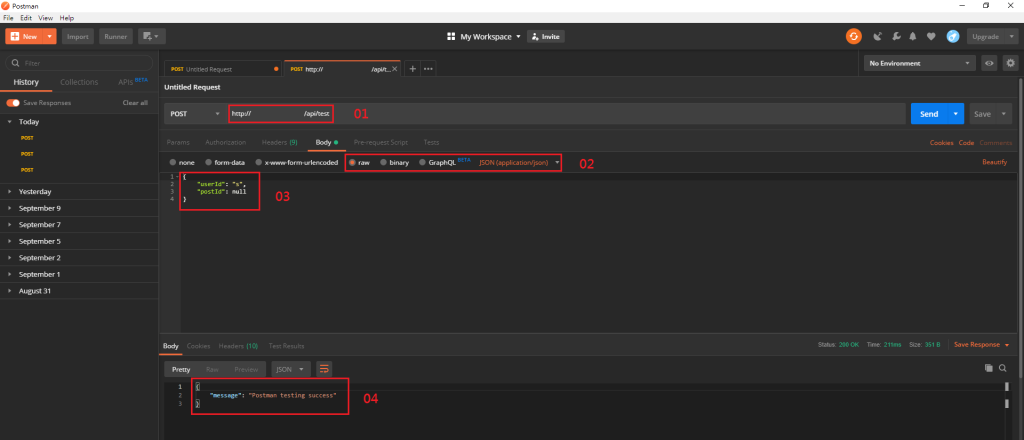1024x440 pixels.
Task: Expand the September 9 history group
Action: (10, 208)
